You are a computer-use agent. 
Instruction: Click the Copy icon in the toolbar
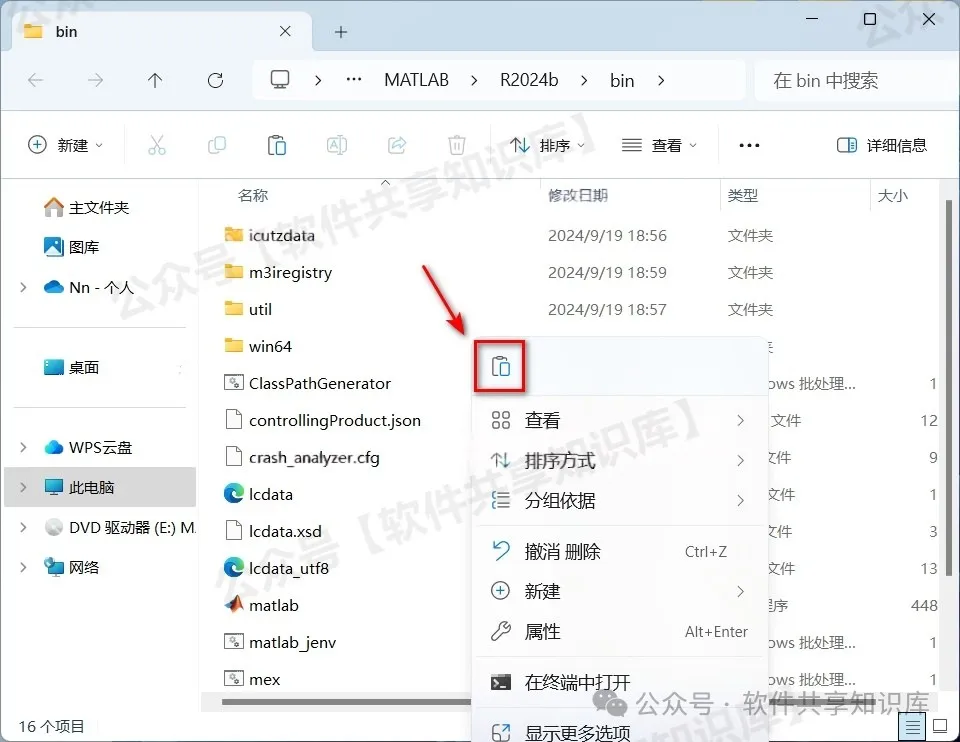tap(217, 145)
